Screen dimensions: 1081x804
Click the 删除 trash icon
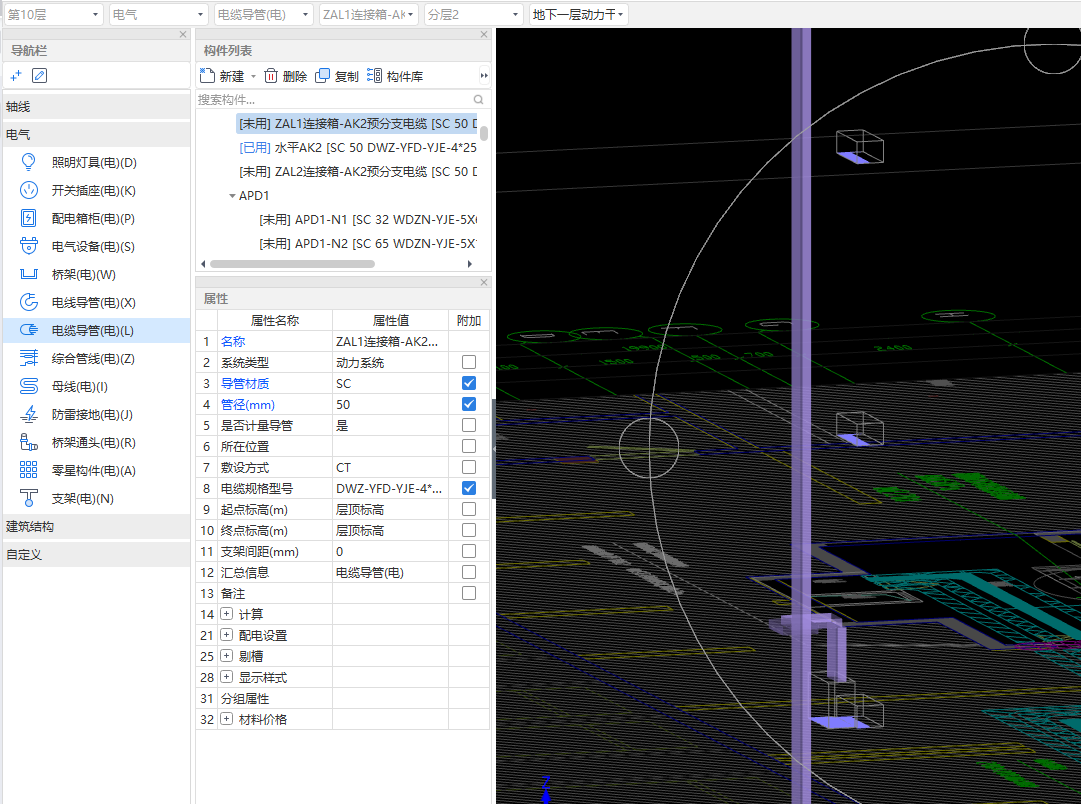pyautogui.click(x=271, y=76)
